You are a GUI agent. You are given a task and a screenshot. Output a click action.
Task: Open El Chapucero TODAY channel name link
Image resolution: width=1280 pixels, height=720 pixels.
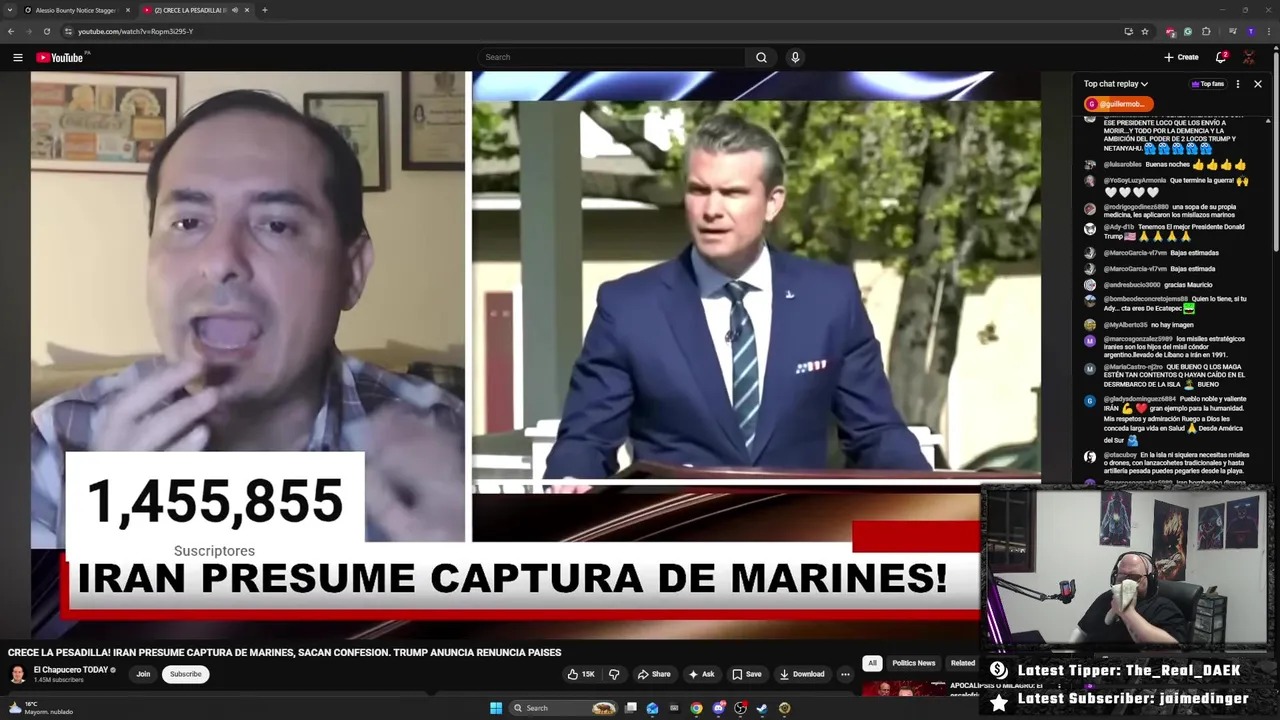click(71, 670)
